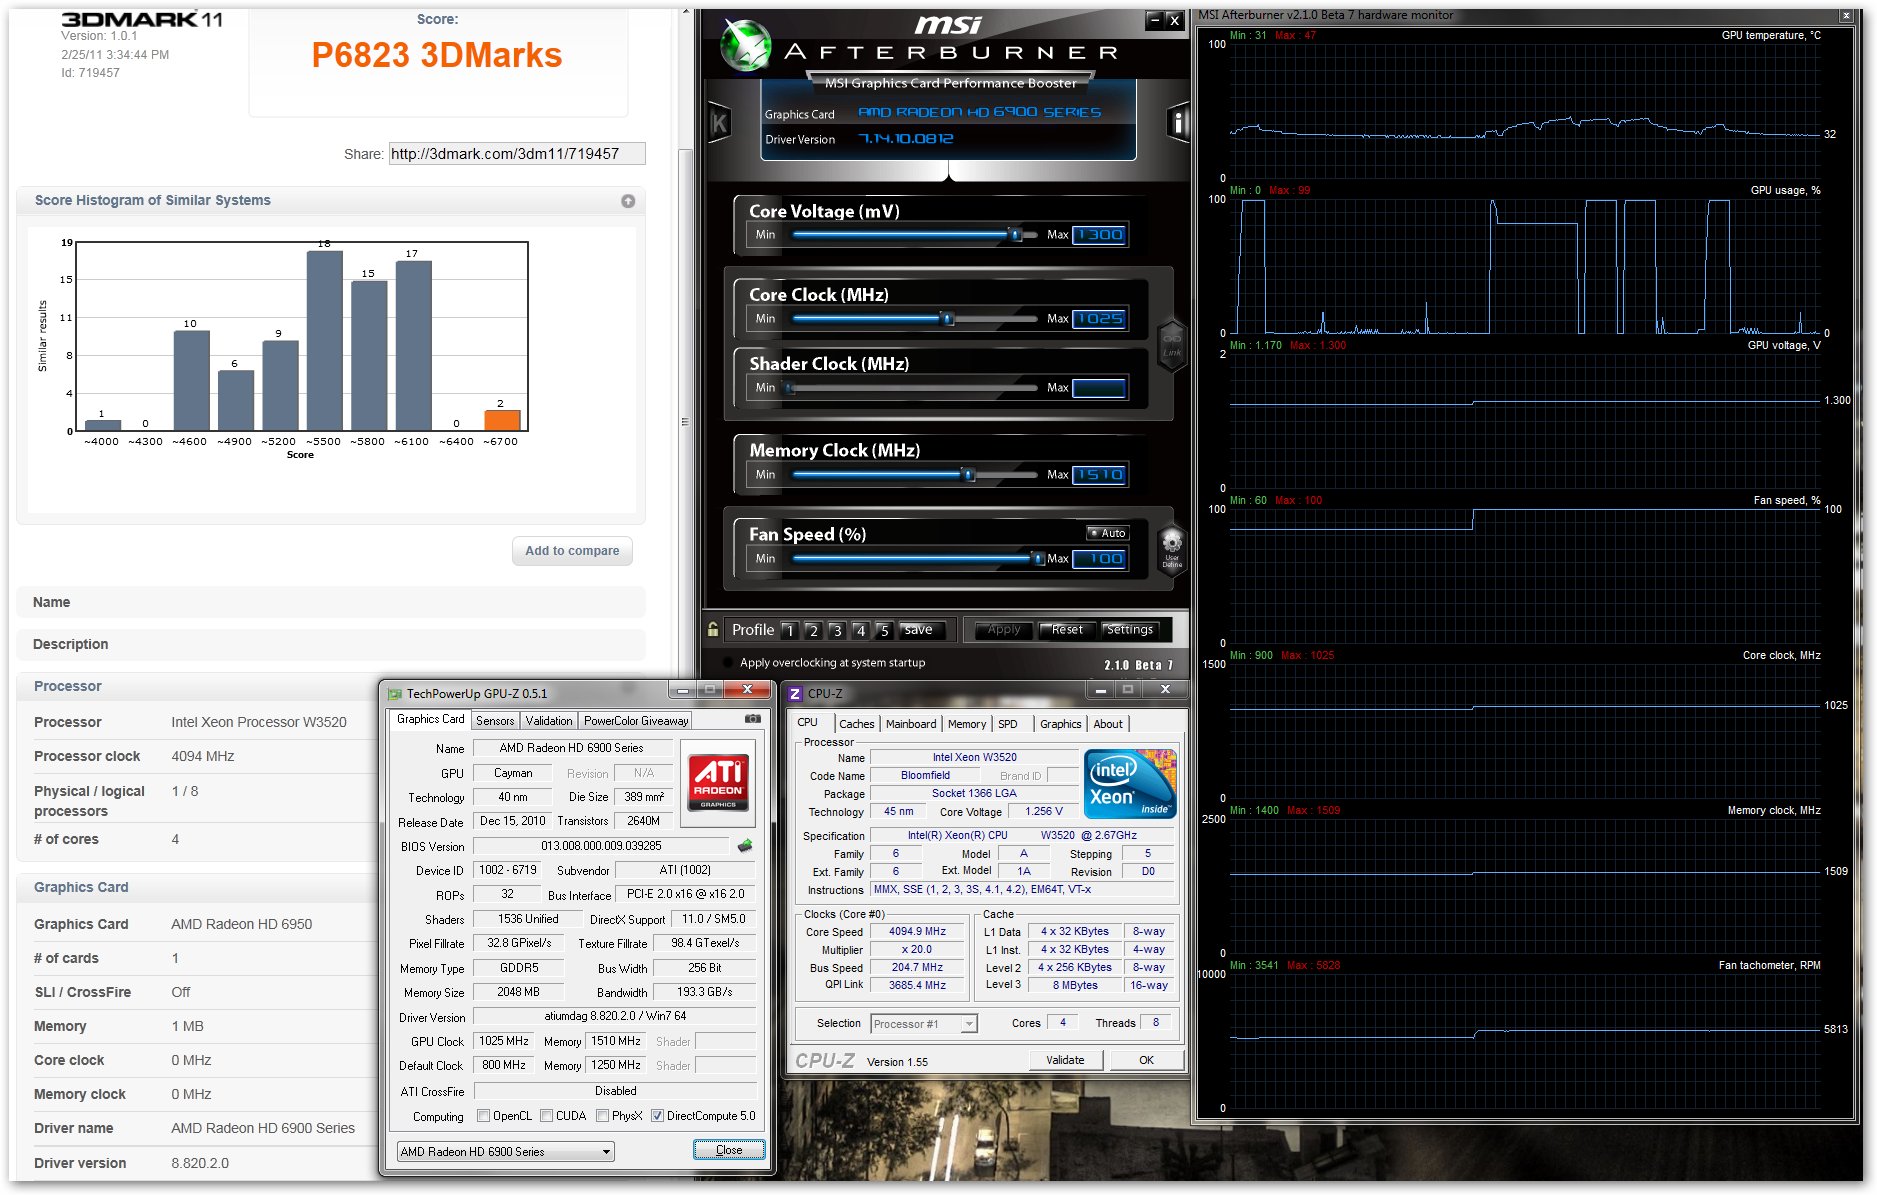Toggle the Link clocks hexagon button
Screen dimensions: 1877x1195
pyautogui.click(x=1172, y=345)
